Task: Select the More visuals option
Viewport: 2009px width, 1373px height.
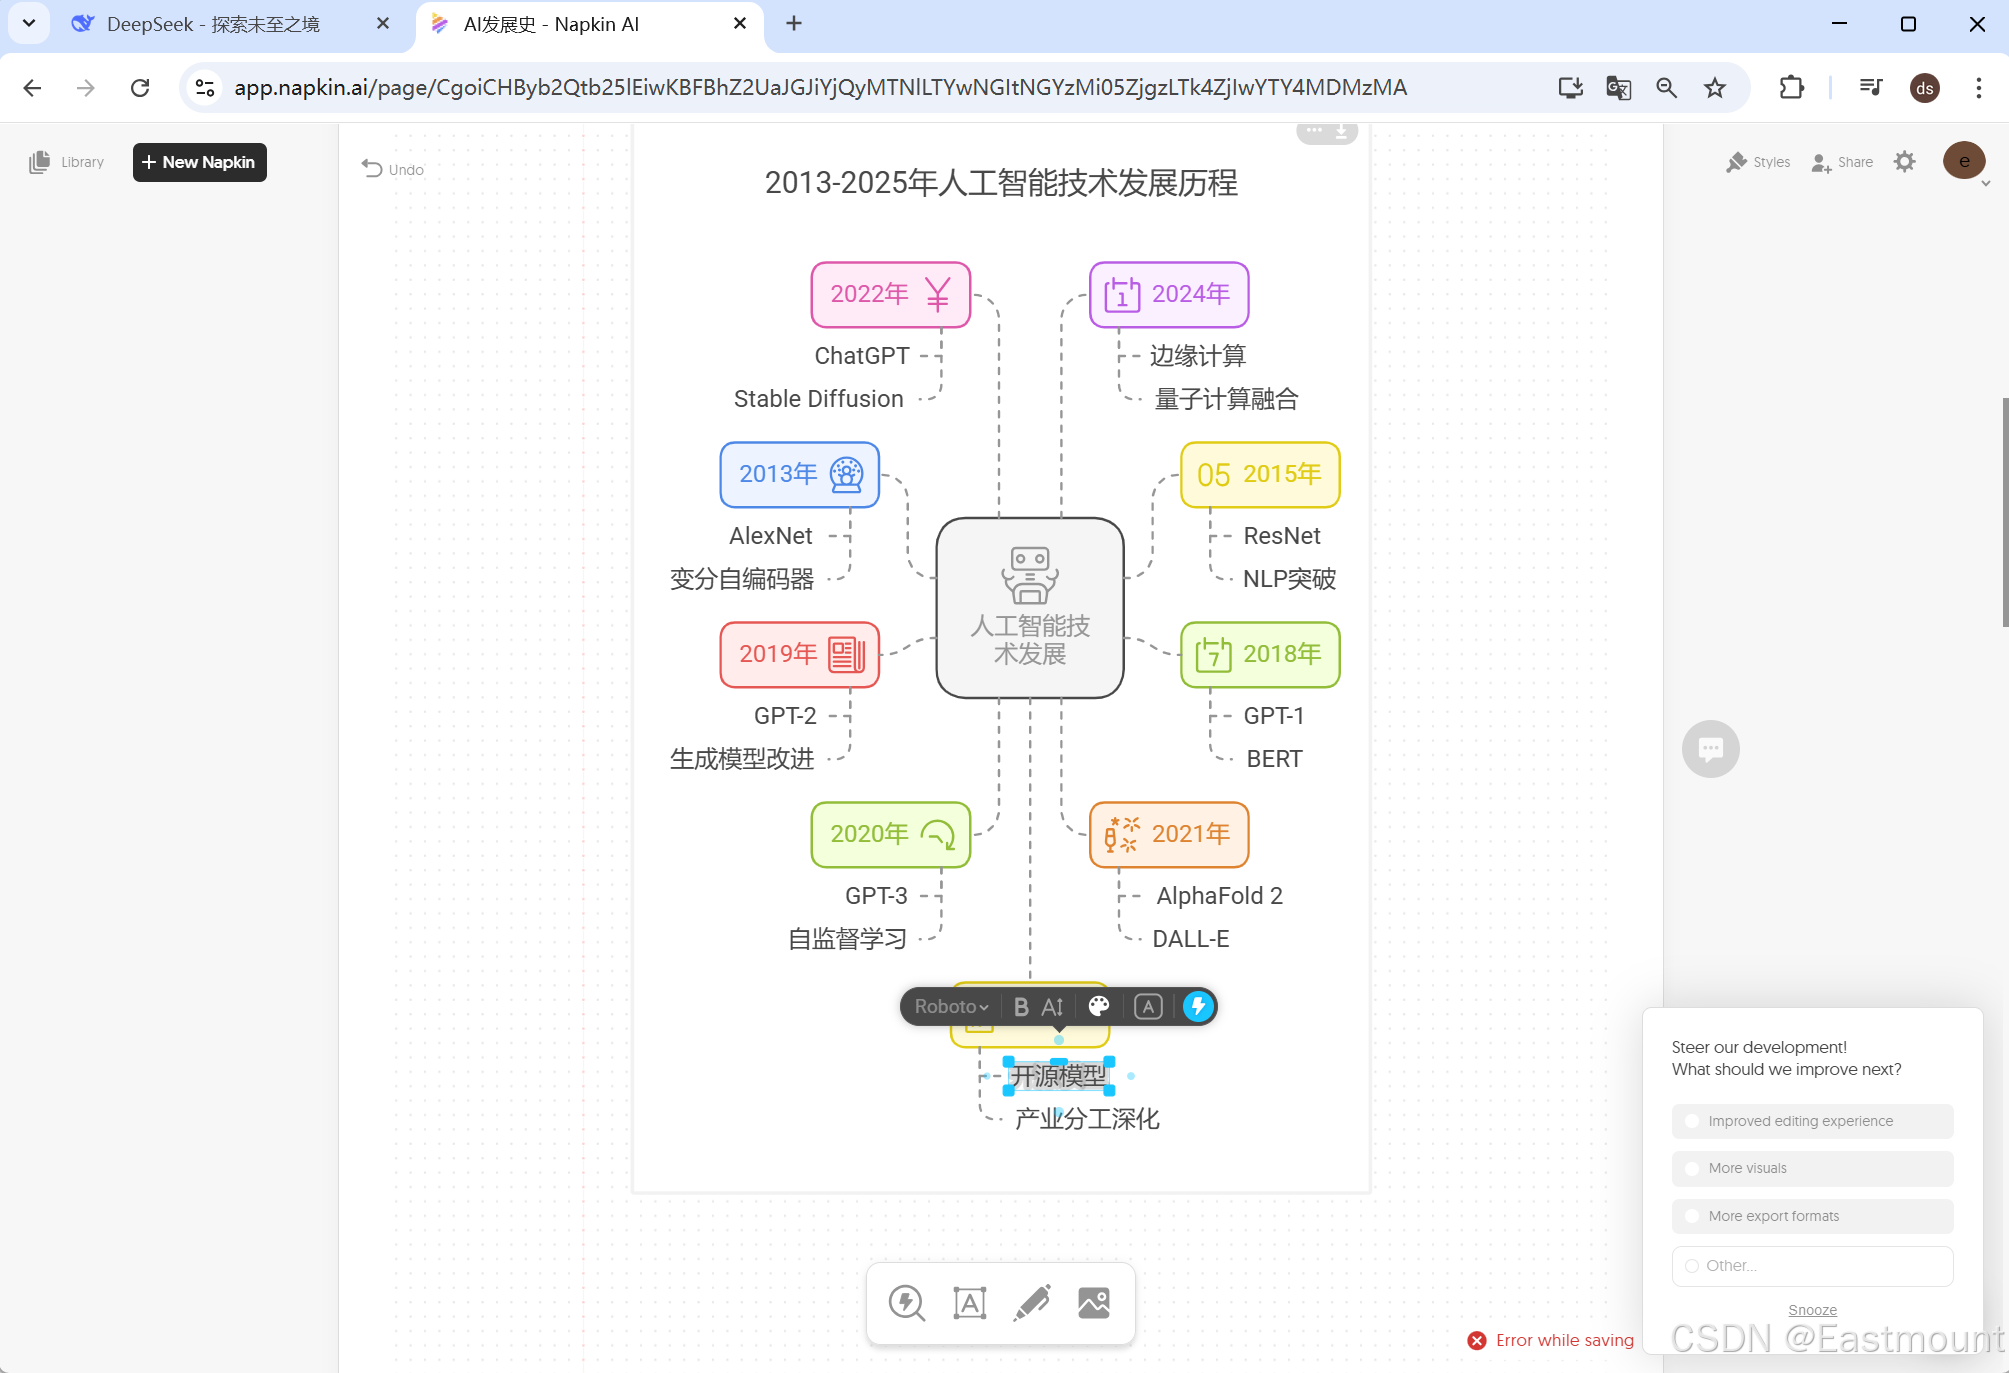Action: (x=1812, y=1168)
